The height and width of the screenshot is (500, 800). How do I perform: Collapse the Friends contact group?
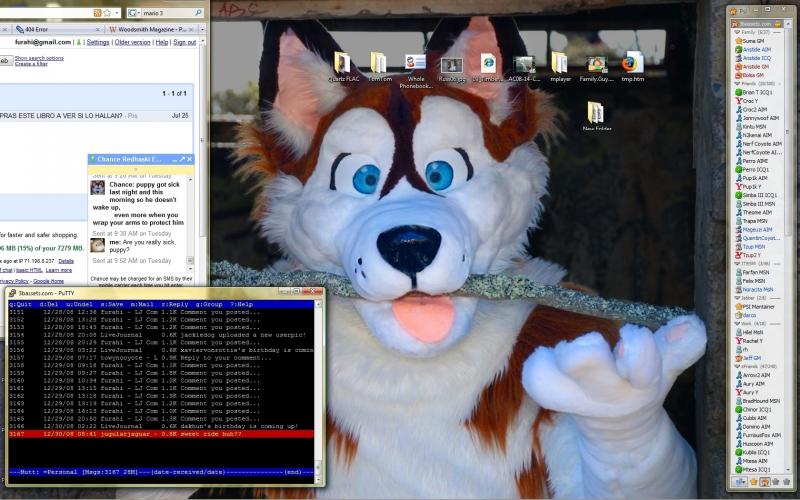(735, 84)
